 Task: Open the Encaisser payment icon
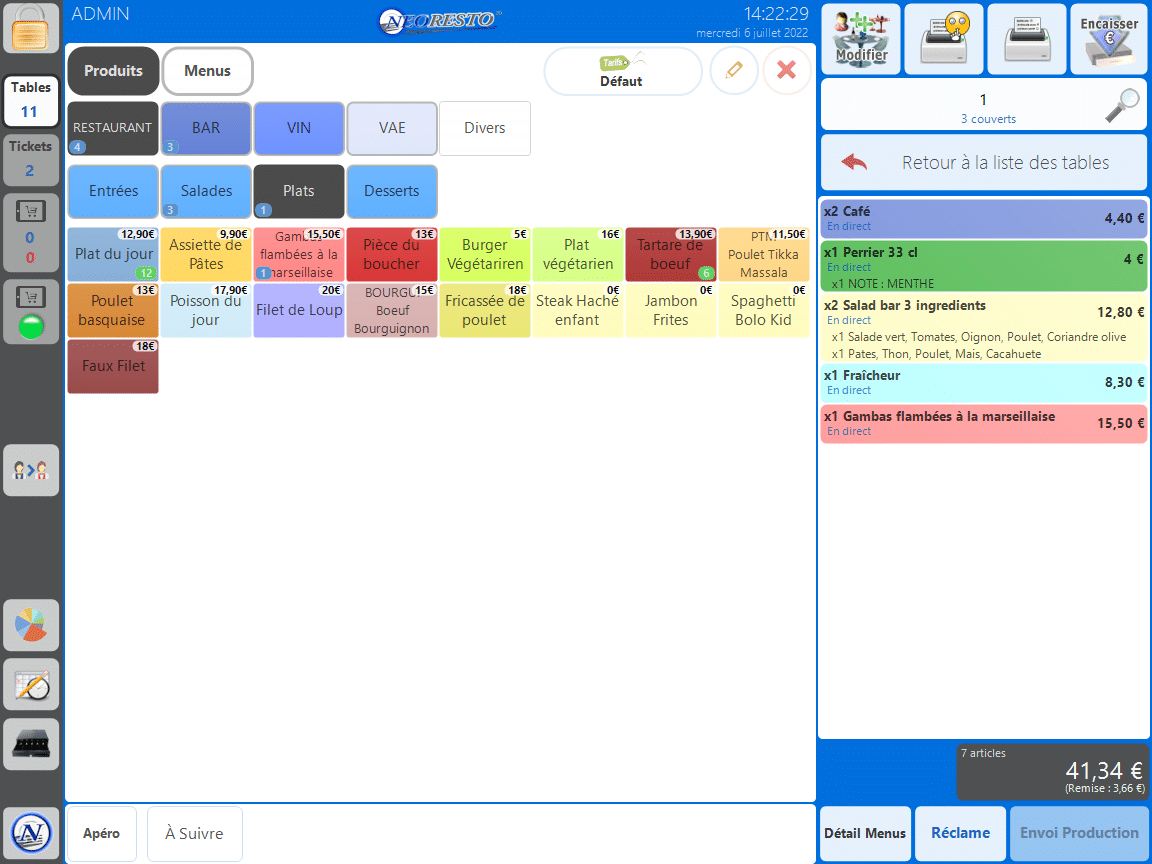(x=1108, y=40)
